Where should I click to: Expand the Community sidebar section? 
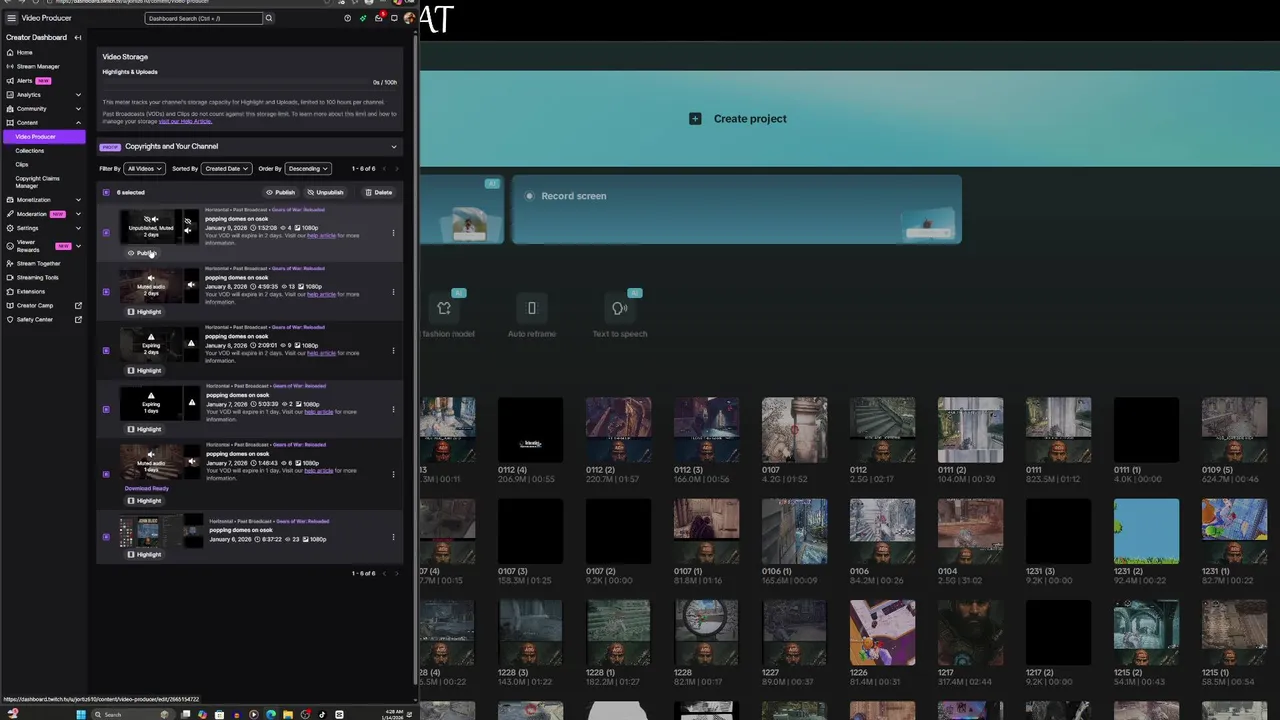pos(43,108)
